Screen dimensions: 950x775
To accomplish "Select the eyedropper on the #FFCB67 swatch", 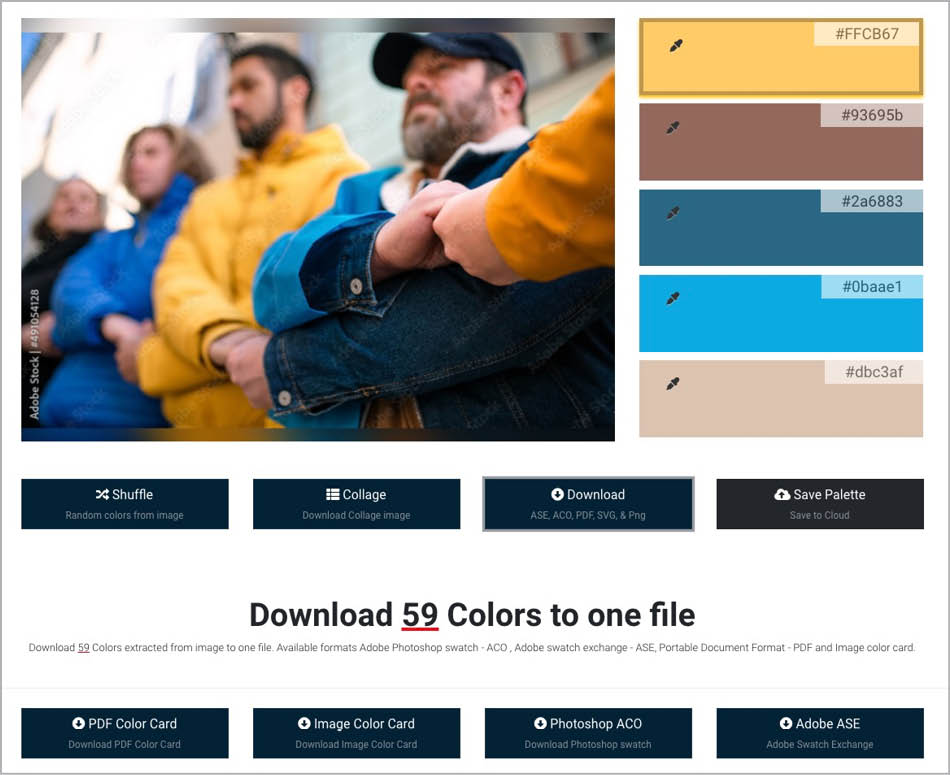I will pyautogui.click(x=675, y=46).
